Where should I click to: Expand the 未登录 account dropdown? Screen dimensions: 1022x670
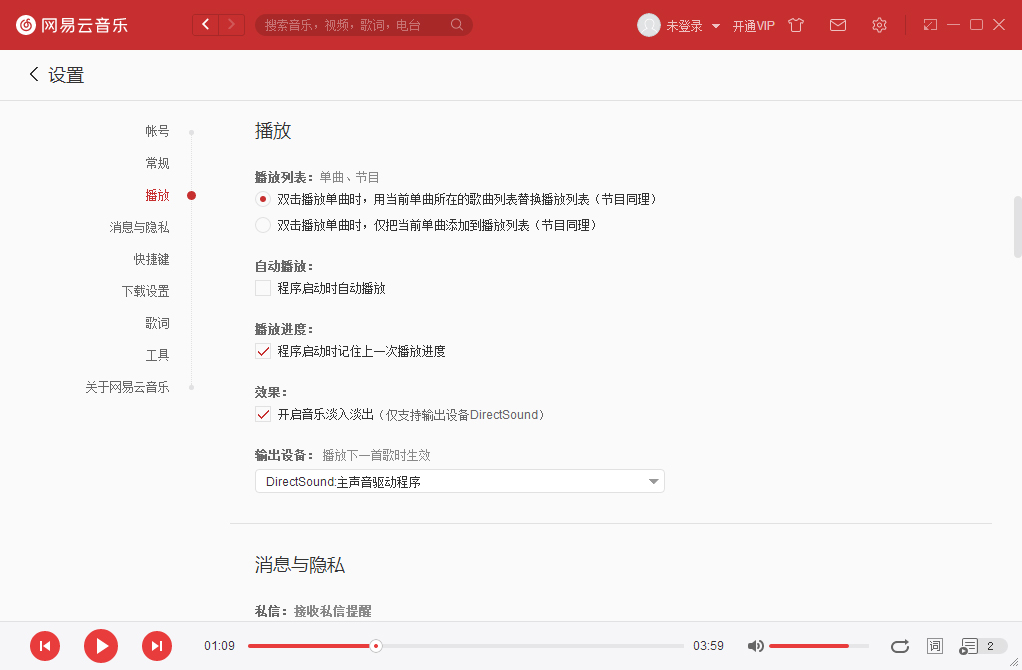[x=690, y=25]
